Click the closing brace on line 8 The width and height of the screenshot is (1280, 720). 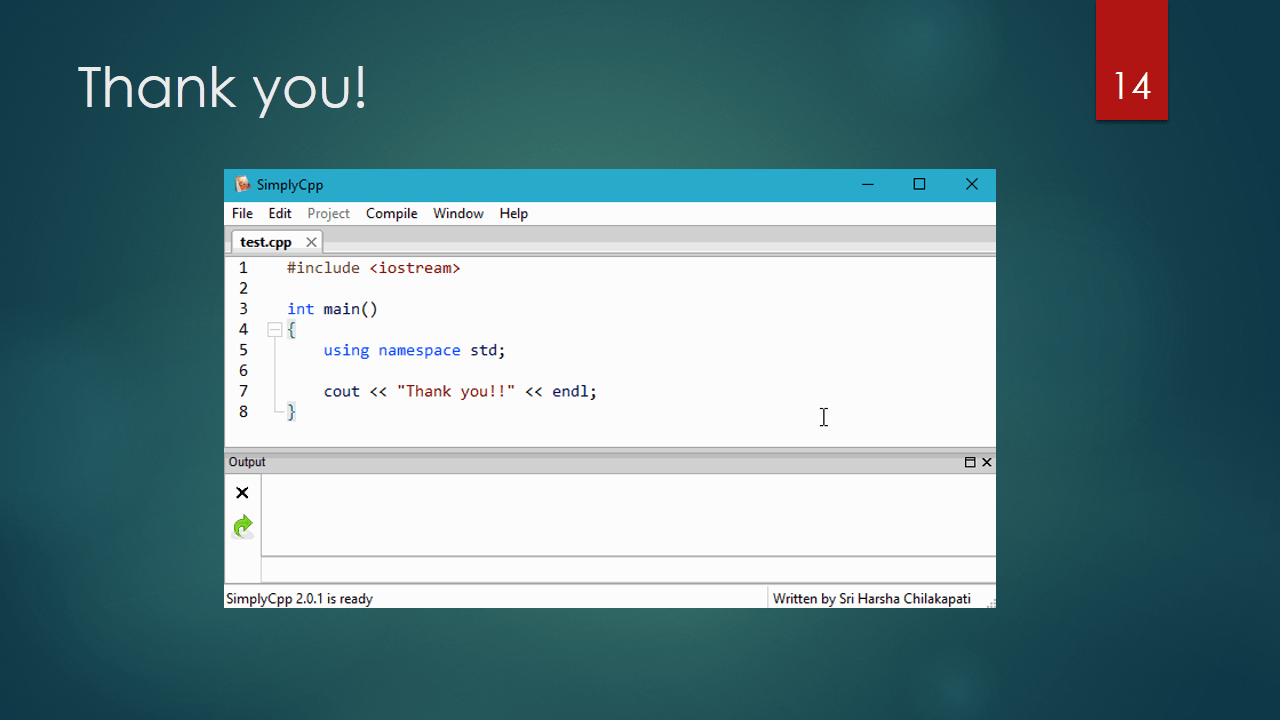(x=292, y=411)
